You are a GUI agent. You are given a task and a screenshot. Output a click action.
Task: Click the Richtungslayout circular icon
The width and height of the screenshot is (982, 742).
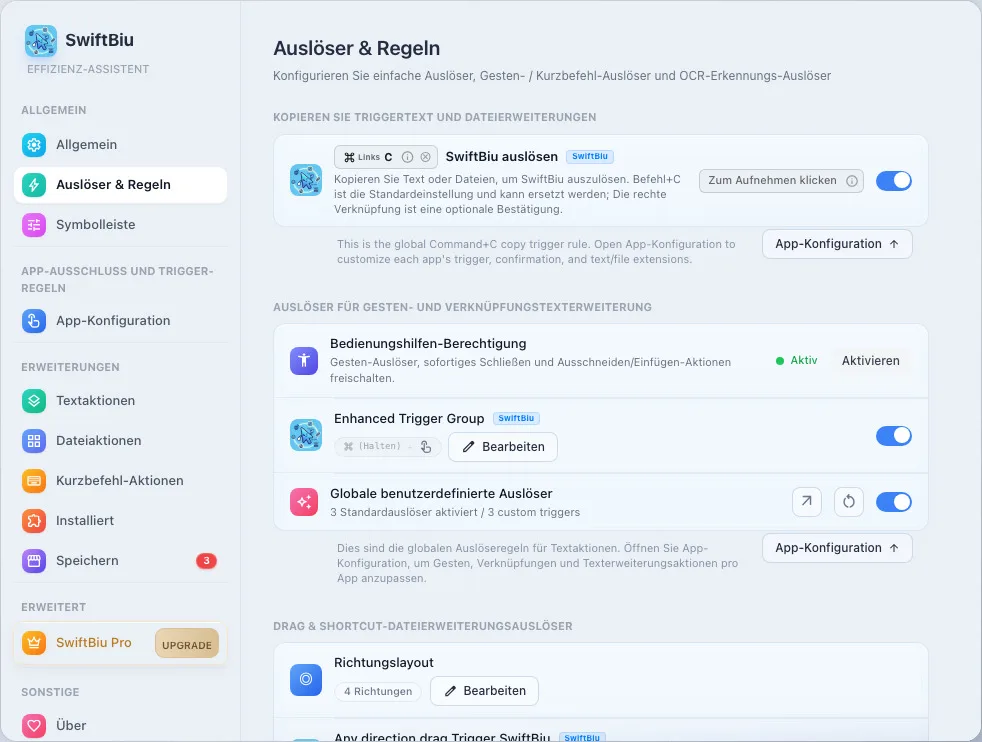[306, 679]
